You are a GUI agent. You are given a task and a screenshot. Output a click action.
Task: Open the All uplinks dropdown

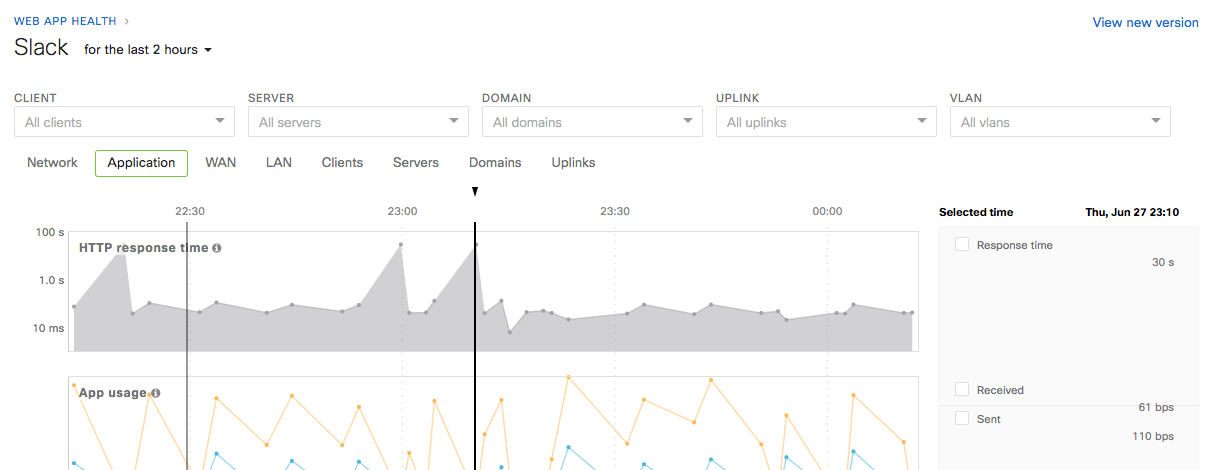pos(826,122)
